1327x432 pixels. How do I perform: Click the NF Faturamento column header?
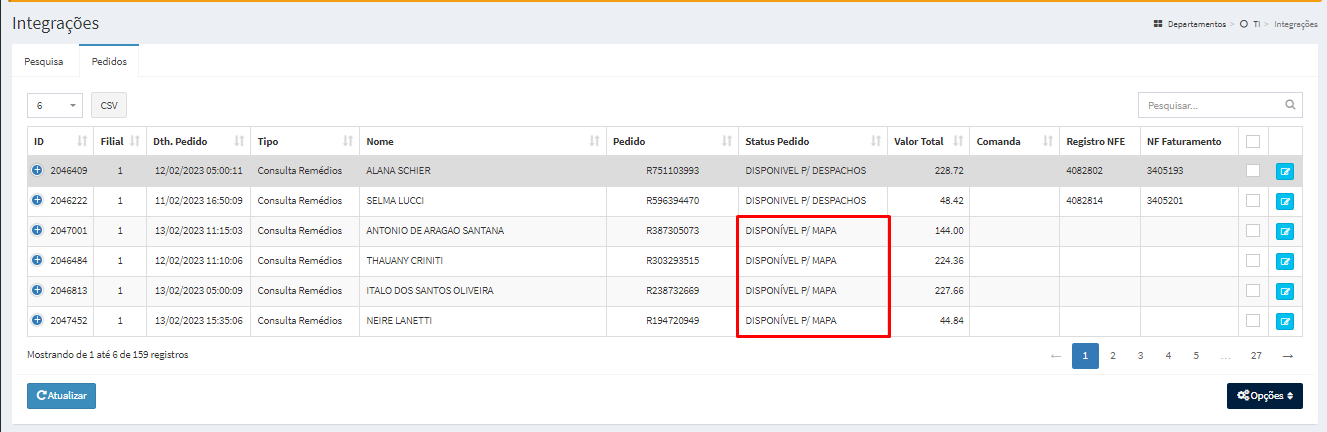[x=1189, y=142]
